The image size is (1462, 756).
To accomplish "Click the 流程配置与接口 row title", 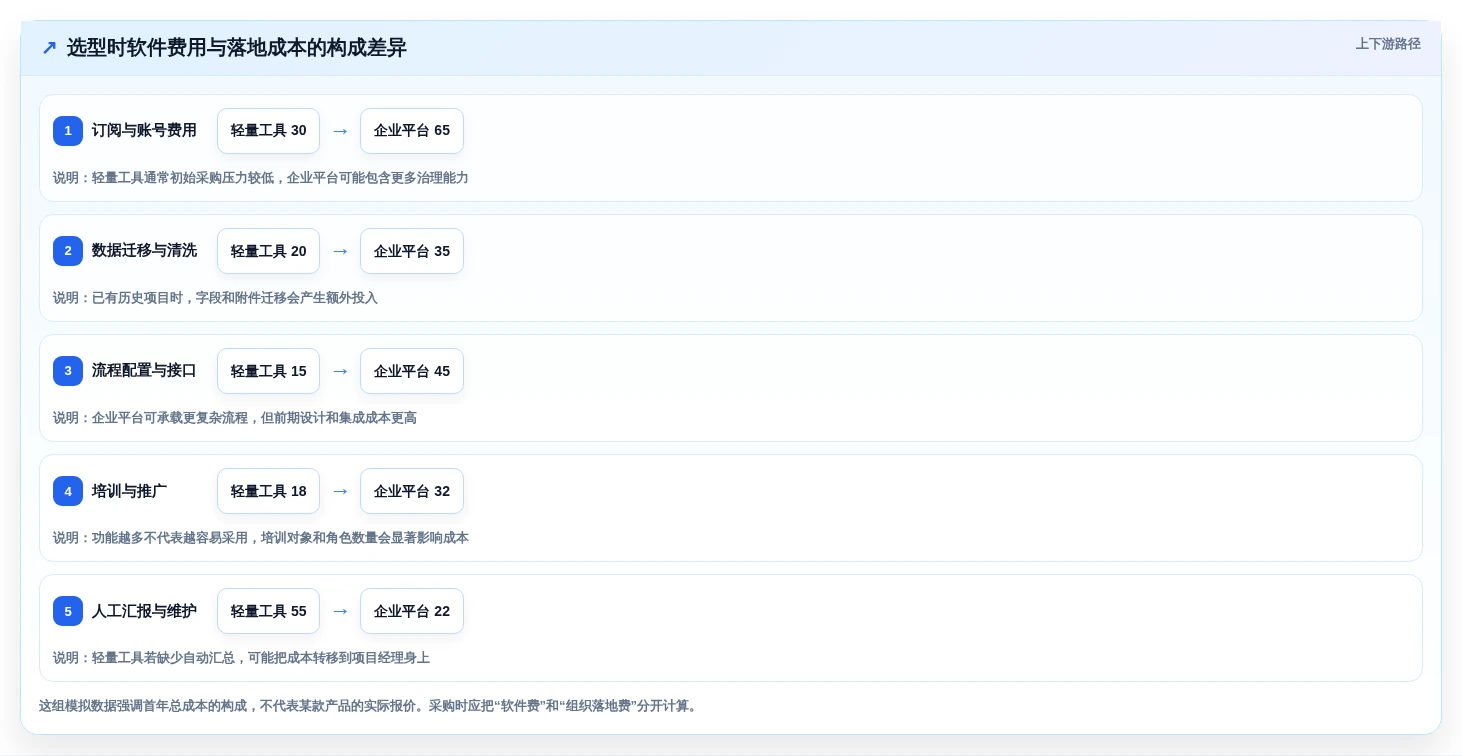I will [144, 371].
